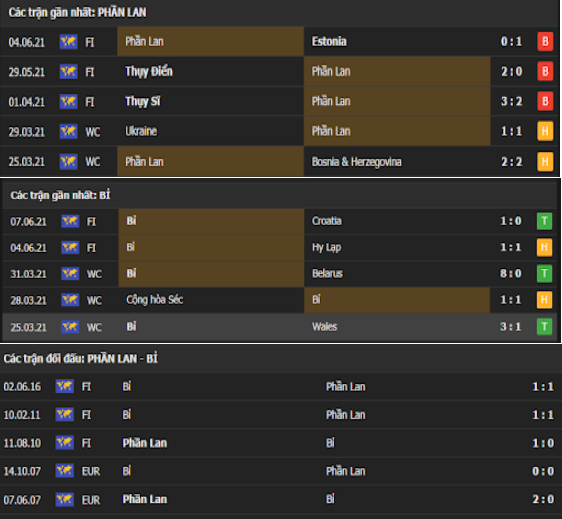Click the flag icon on 02.06.16 head-to-head row
562x519 pixels.
65,386
